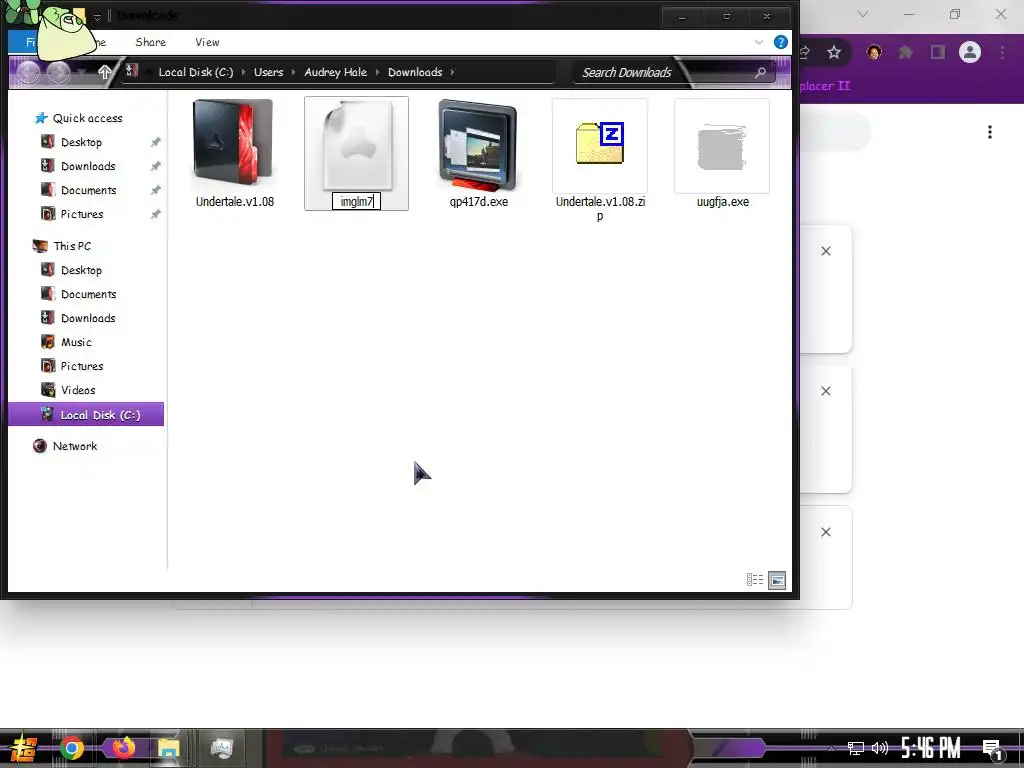Dismiss the third card in Chrome
This screenshot has height=768, width=1024.
tap(825, 532)
